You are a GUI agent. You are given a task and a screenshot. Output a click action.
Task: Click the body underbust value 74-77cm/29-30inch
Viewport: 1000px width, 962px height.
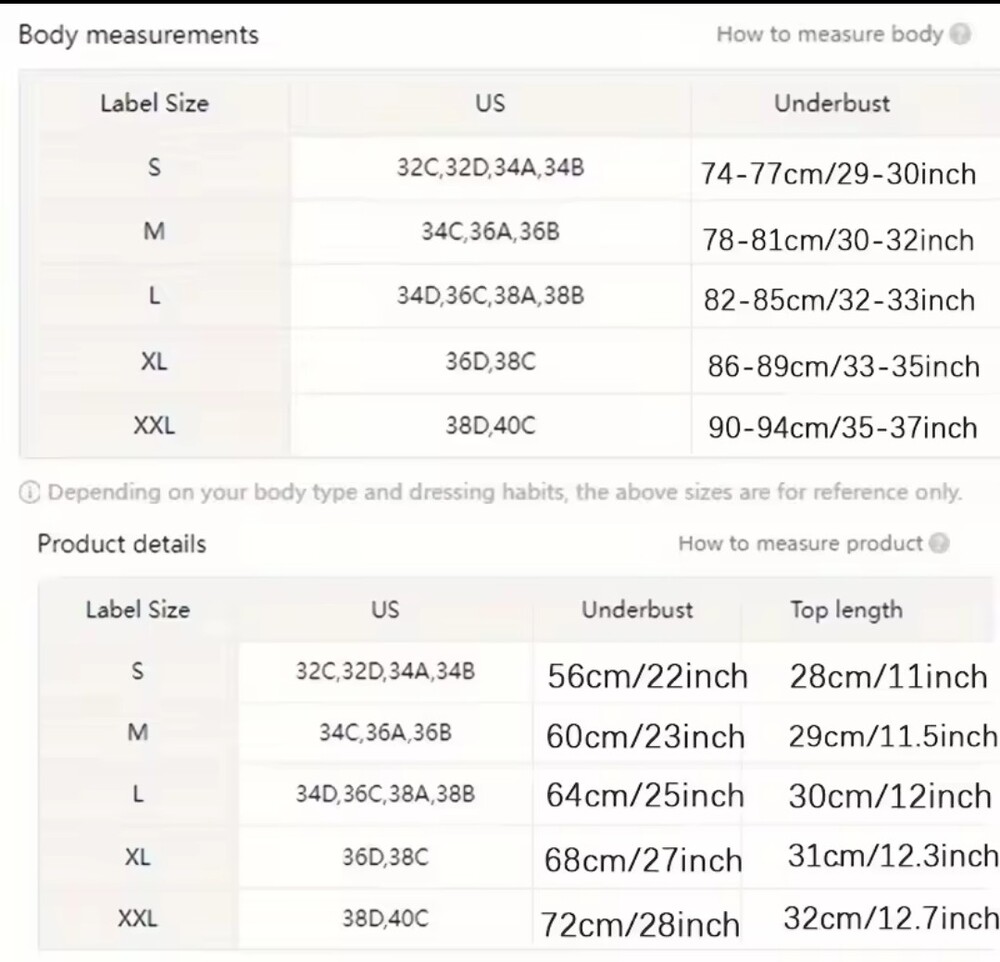pyautogui.click(x=838, y=174)
